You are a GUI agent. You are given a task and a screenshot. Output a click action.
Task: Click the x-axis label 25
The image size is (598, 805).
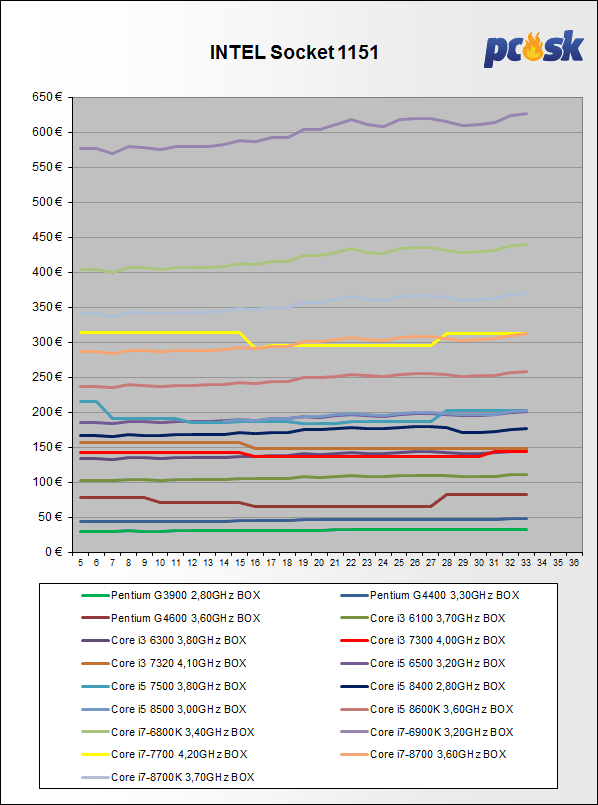tap(398, 563)
